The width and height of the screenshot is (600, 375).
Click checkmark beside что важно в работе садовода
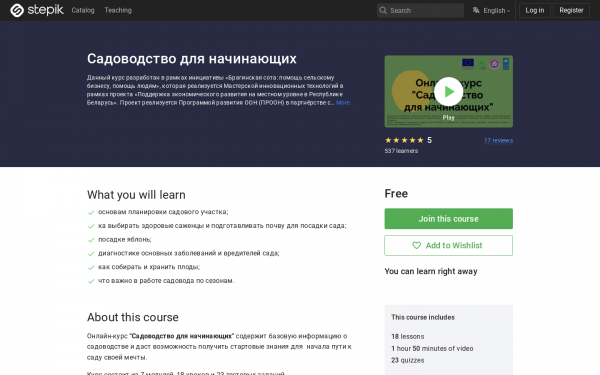91,281
